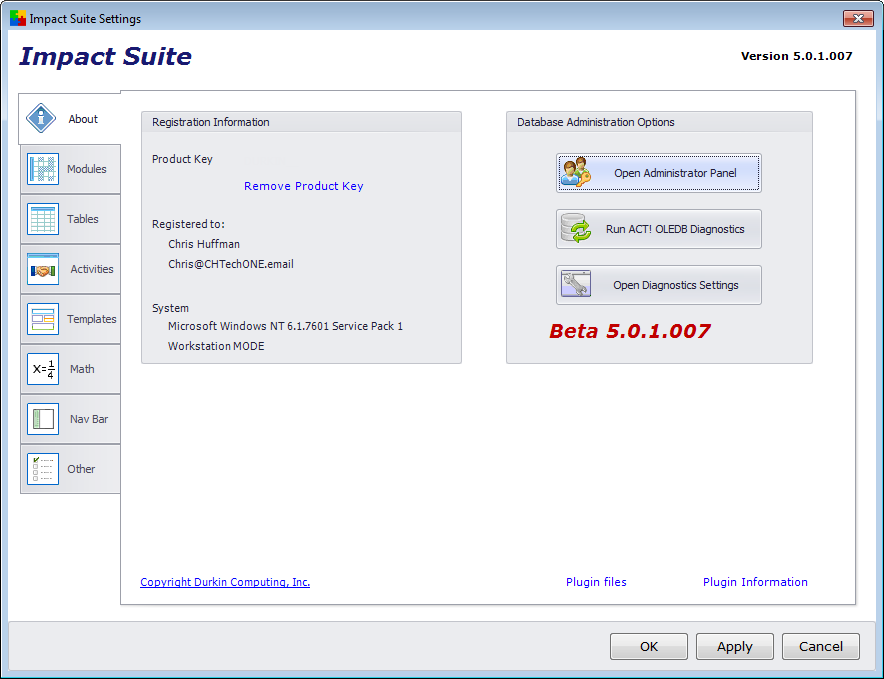
Task: Close the Impact Suite Settings window
Action: [x=858, y=18]
